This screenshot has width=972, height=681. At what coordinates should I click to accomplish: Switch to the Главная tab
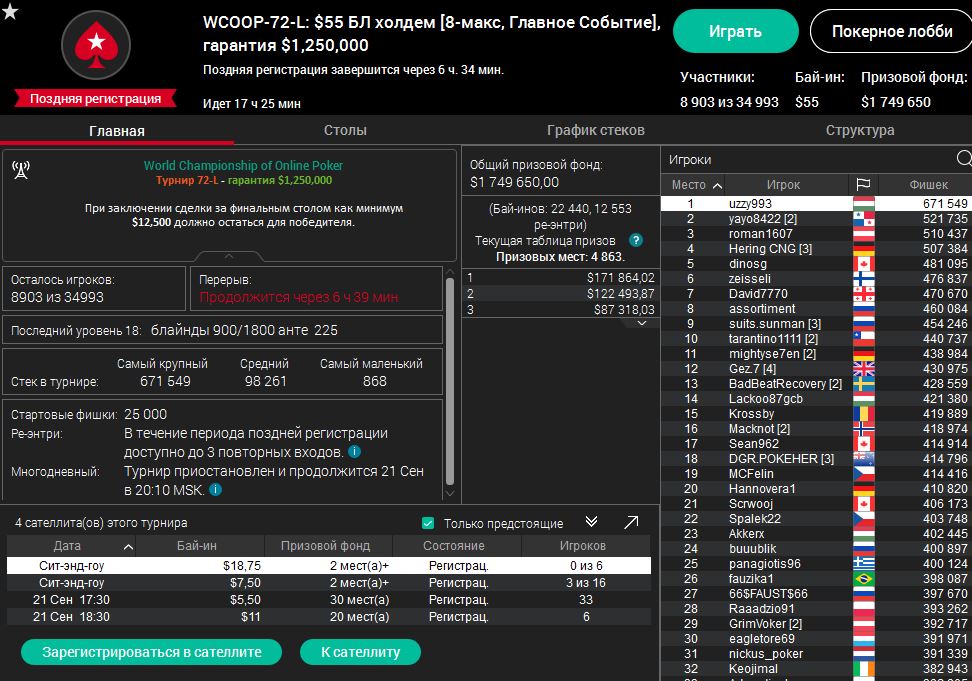[x=117, y=131]
